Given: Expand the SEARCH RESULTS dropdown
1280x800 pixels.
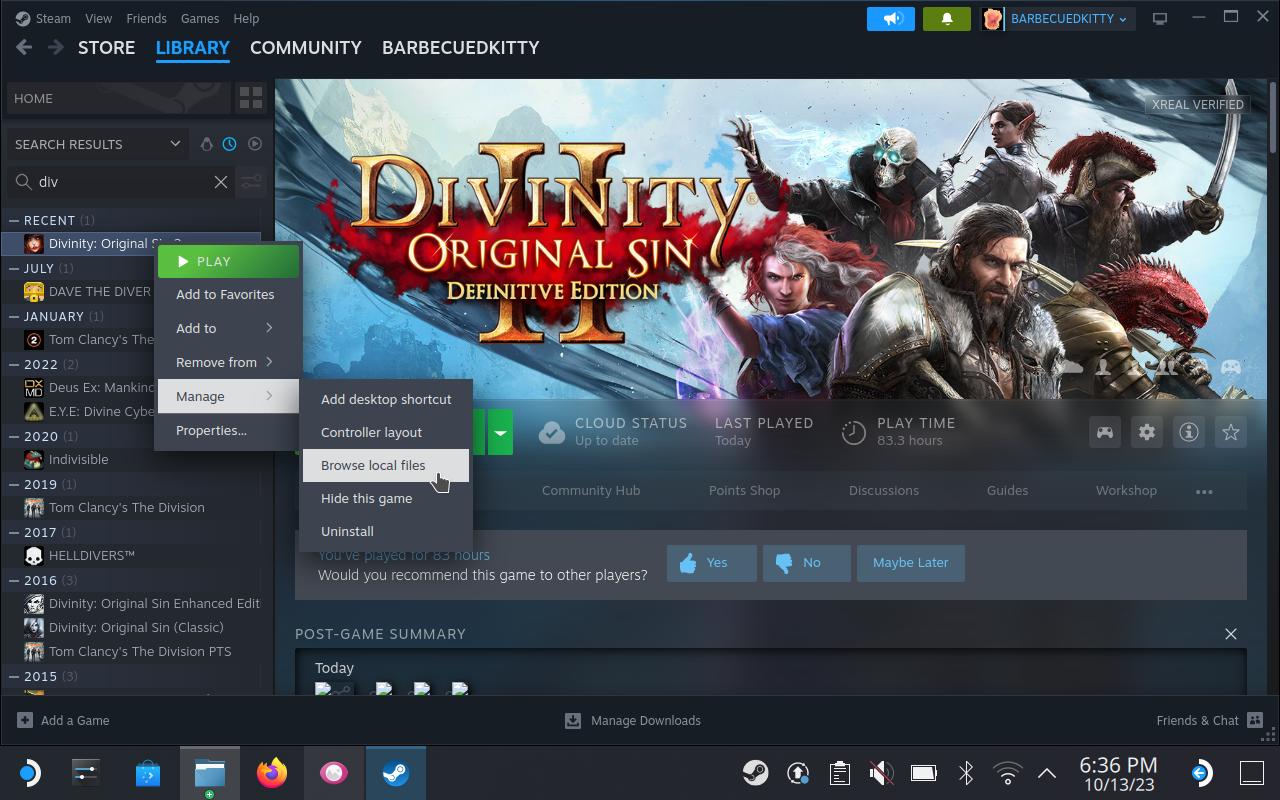Looking at the screenshot, I should [95, 143].
